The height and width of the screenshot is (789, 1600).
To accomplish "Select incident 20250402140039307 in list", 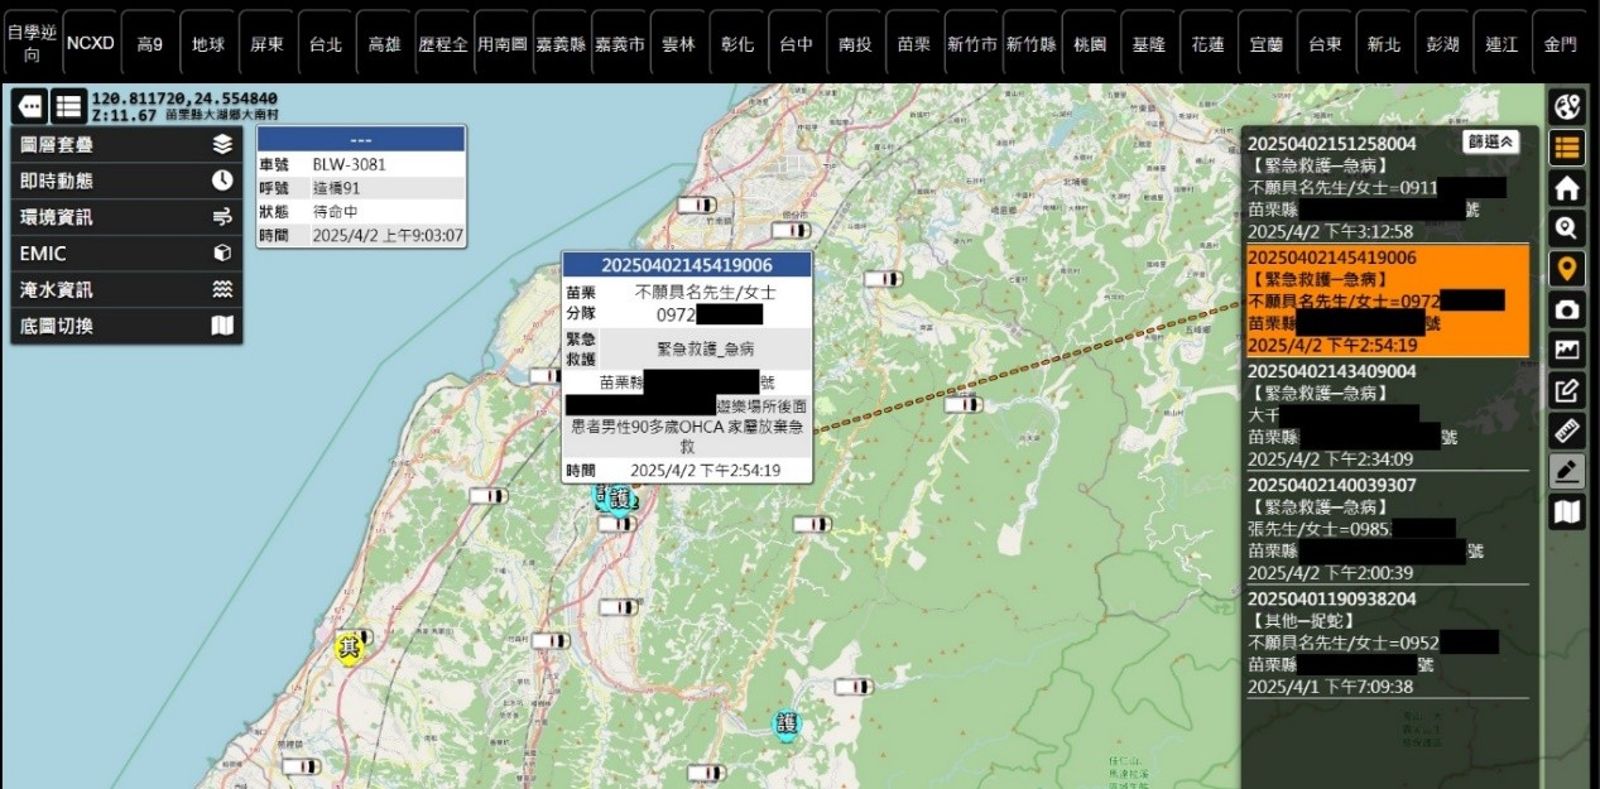I will point(1386,529).
